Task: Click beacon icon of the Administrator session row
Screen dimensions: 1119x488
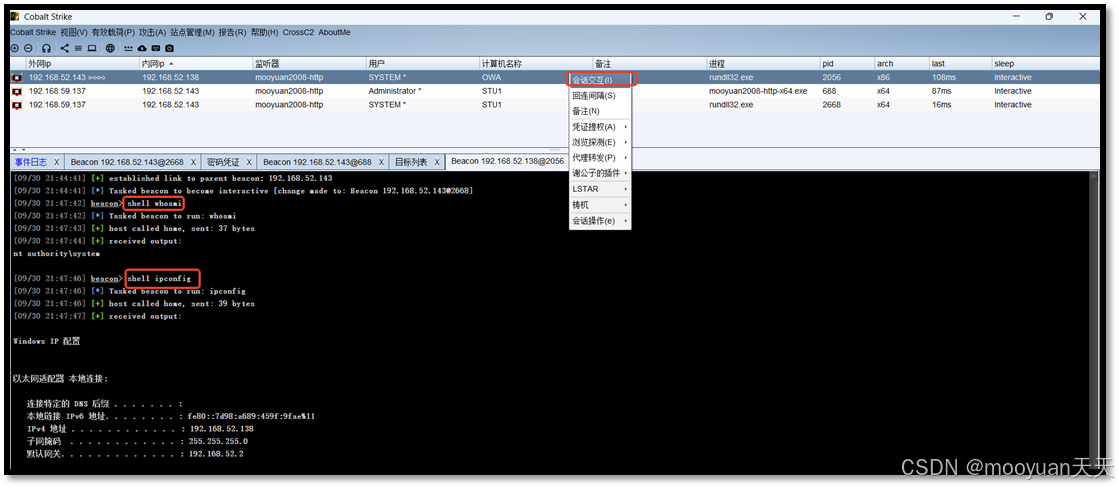Action: point(17,91)
